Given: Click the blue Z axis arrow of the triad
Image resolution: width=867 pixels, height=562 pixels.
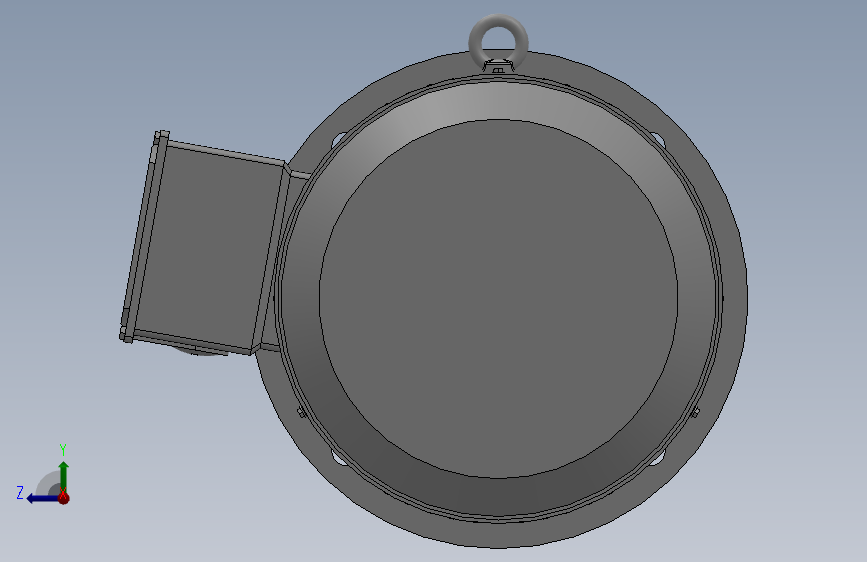Looking at the screenshot, I should (x=43, y=499).
